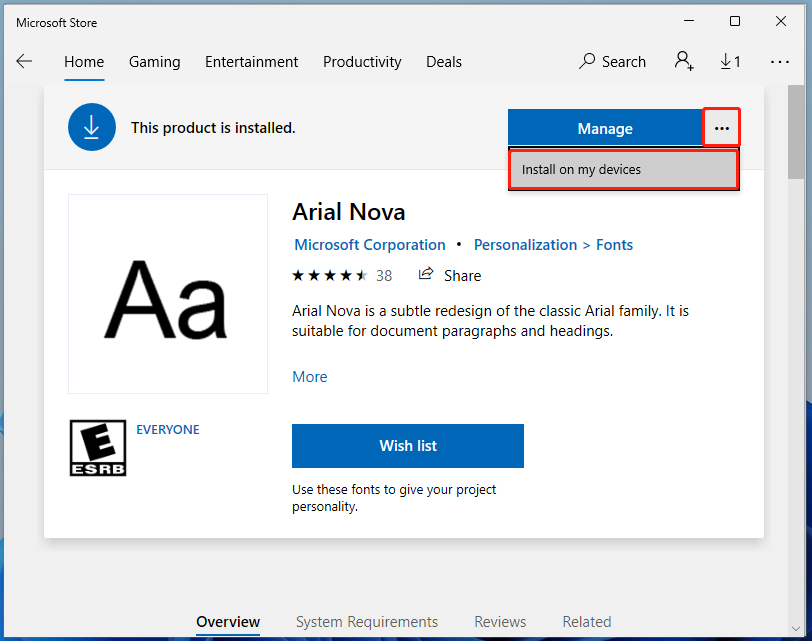Viewport: 812px width, 641px height.
Task: Close the Microsoft Store window
Action: coord(781,21)
